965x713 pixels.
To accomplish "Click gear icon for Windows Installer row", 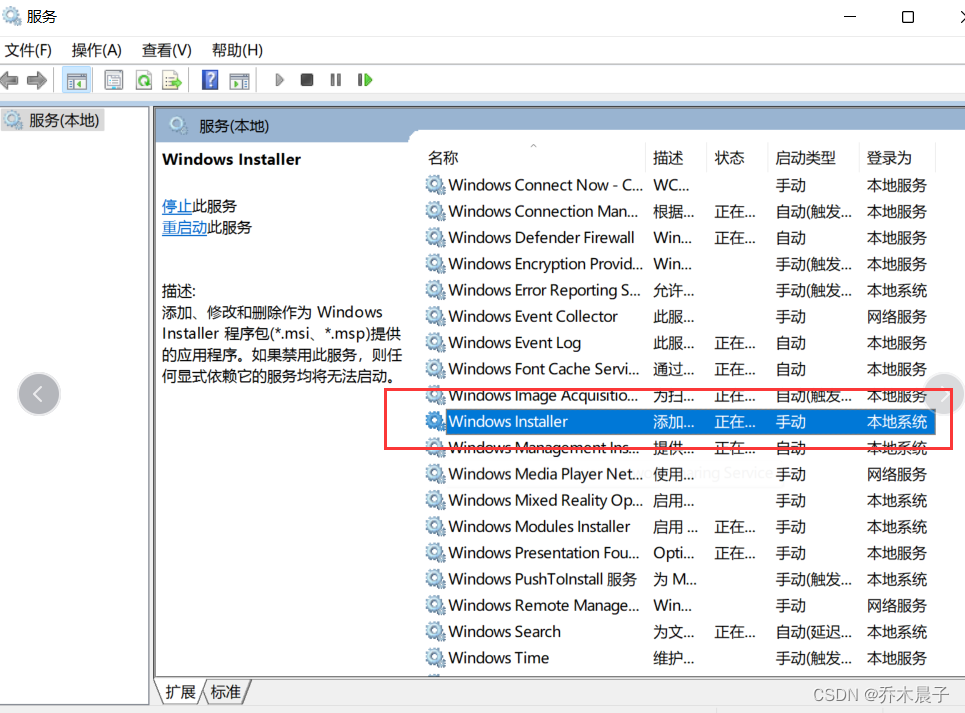I will 435,421.
